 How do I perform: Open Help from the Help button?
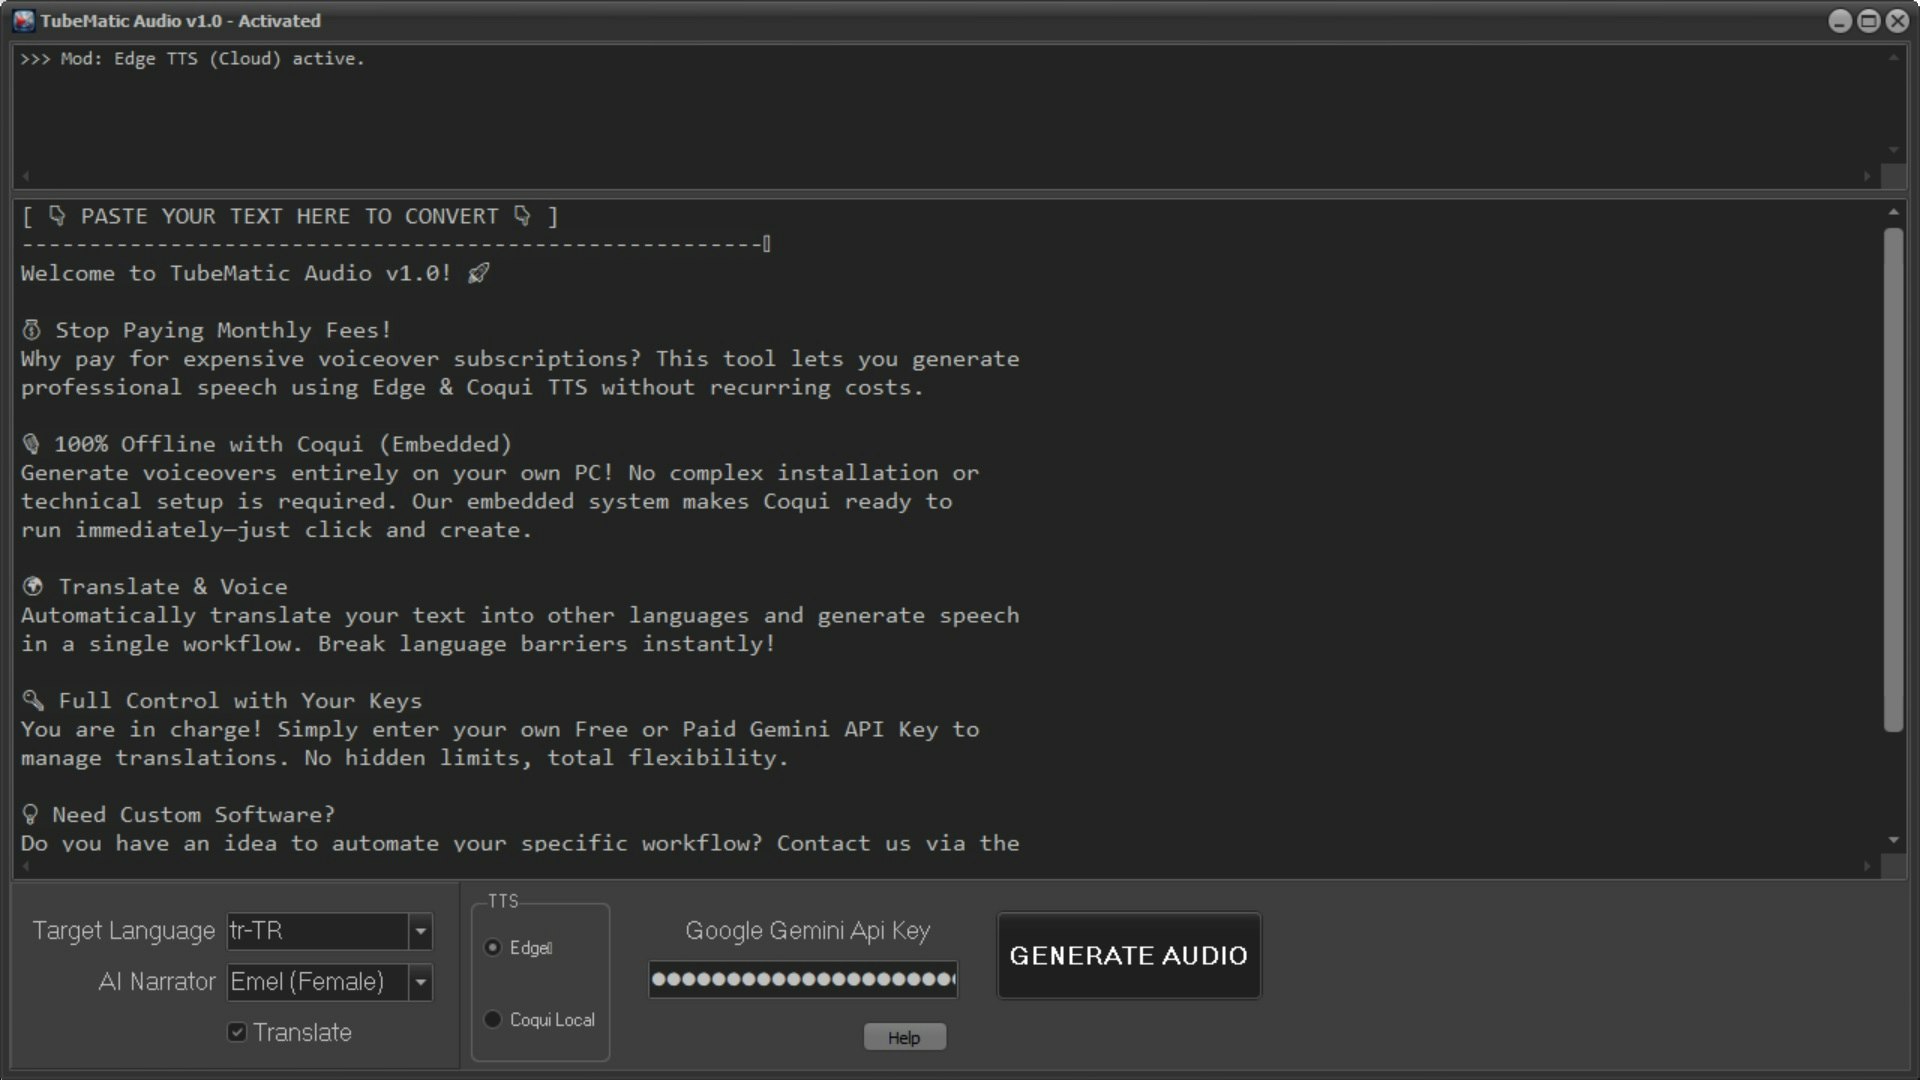tap(903, 1036)
